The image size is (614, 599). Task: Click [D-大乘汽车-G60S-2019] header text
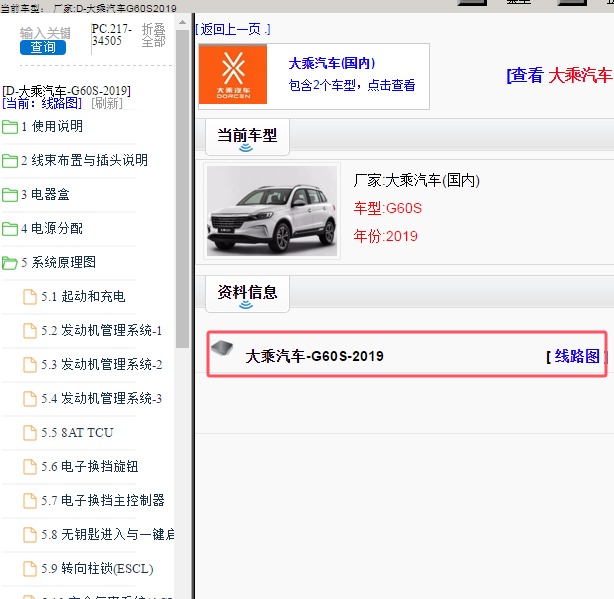click(67, 91)
